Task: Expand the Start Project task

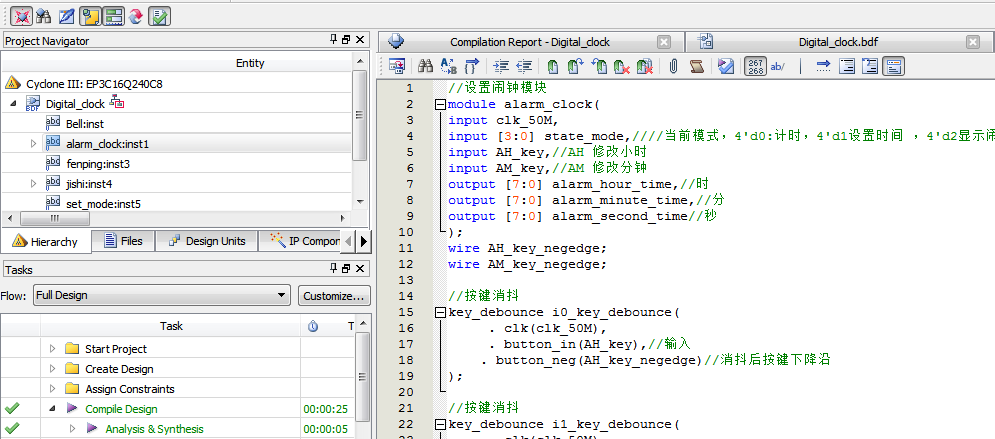Action: pyautogui.click(x=53, y=348)
